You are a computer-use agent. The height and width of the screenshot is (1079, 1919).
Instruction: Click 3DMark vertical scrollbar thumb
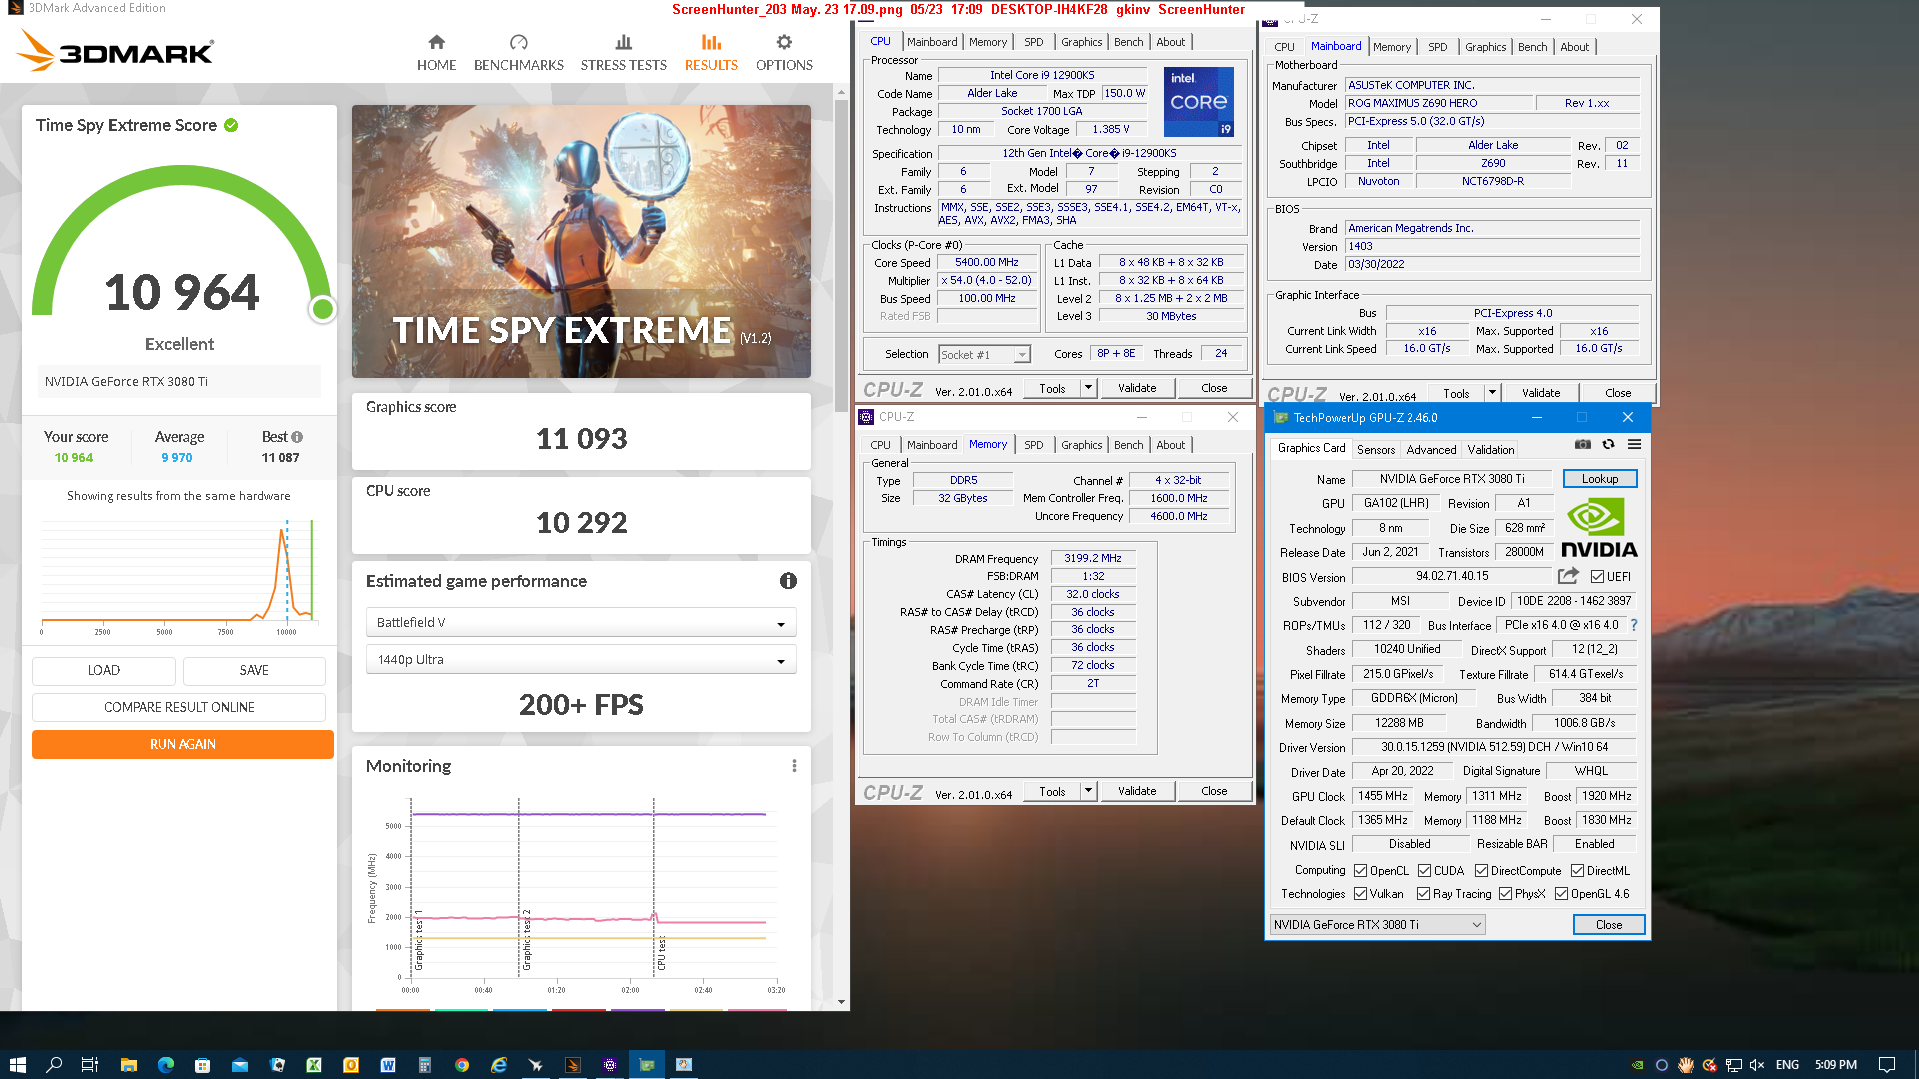841,256
